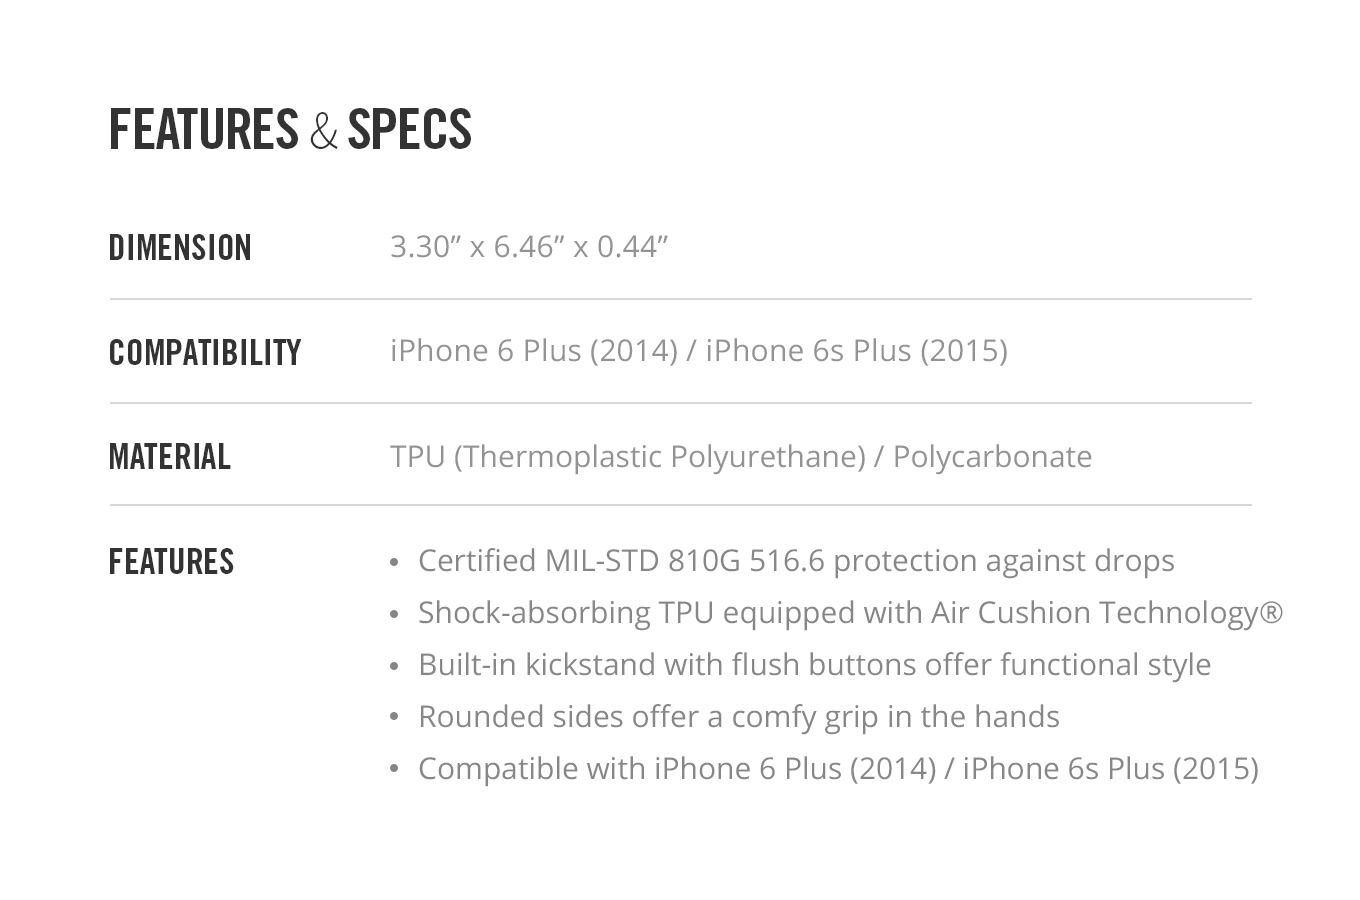Click Certified MIL-STD 810G 516.6 bullet line
Image resolution: width=1360 pixels, height=900 pixels.
pos(796,560)
